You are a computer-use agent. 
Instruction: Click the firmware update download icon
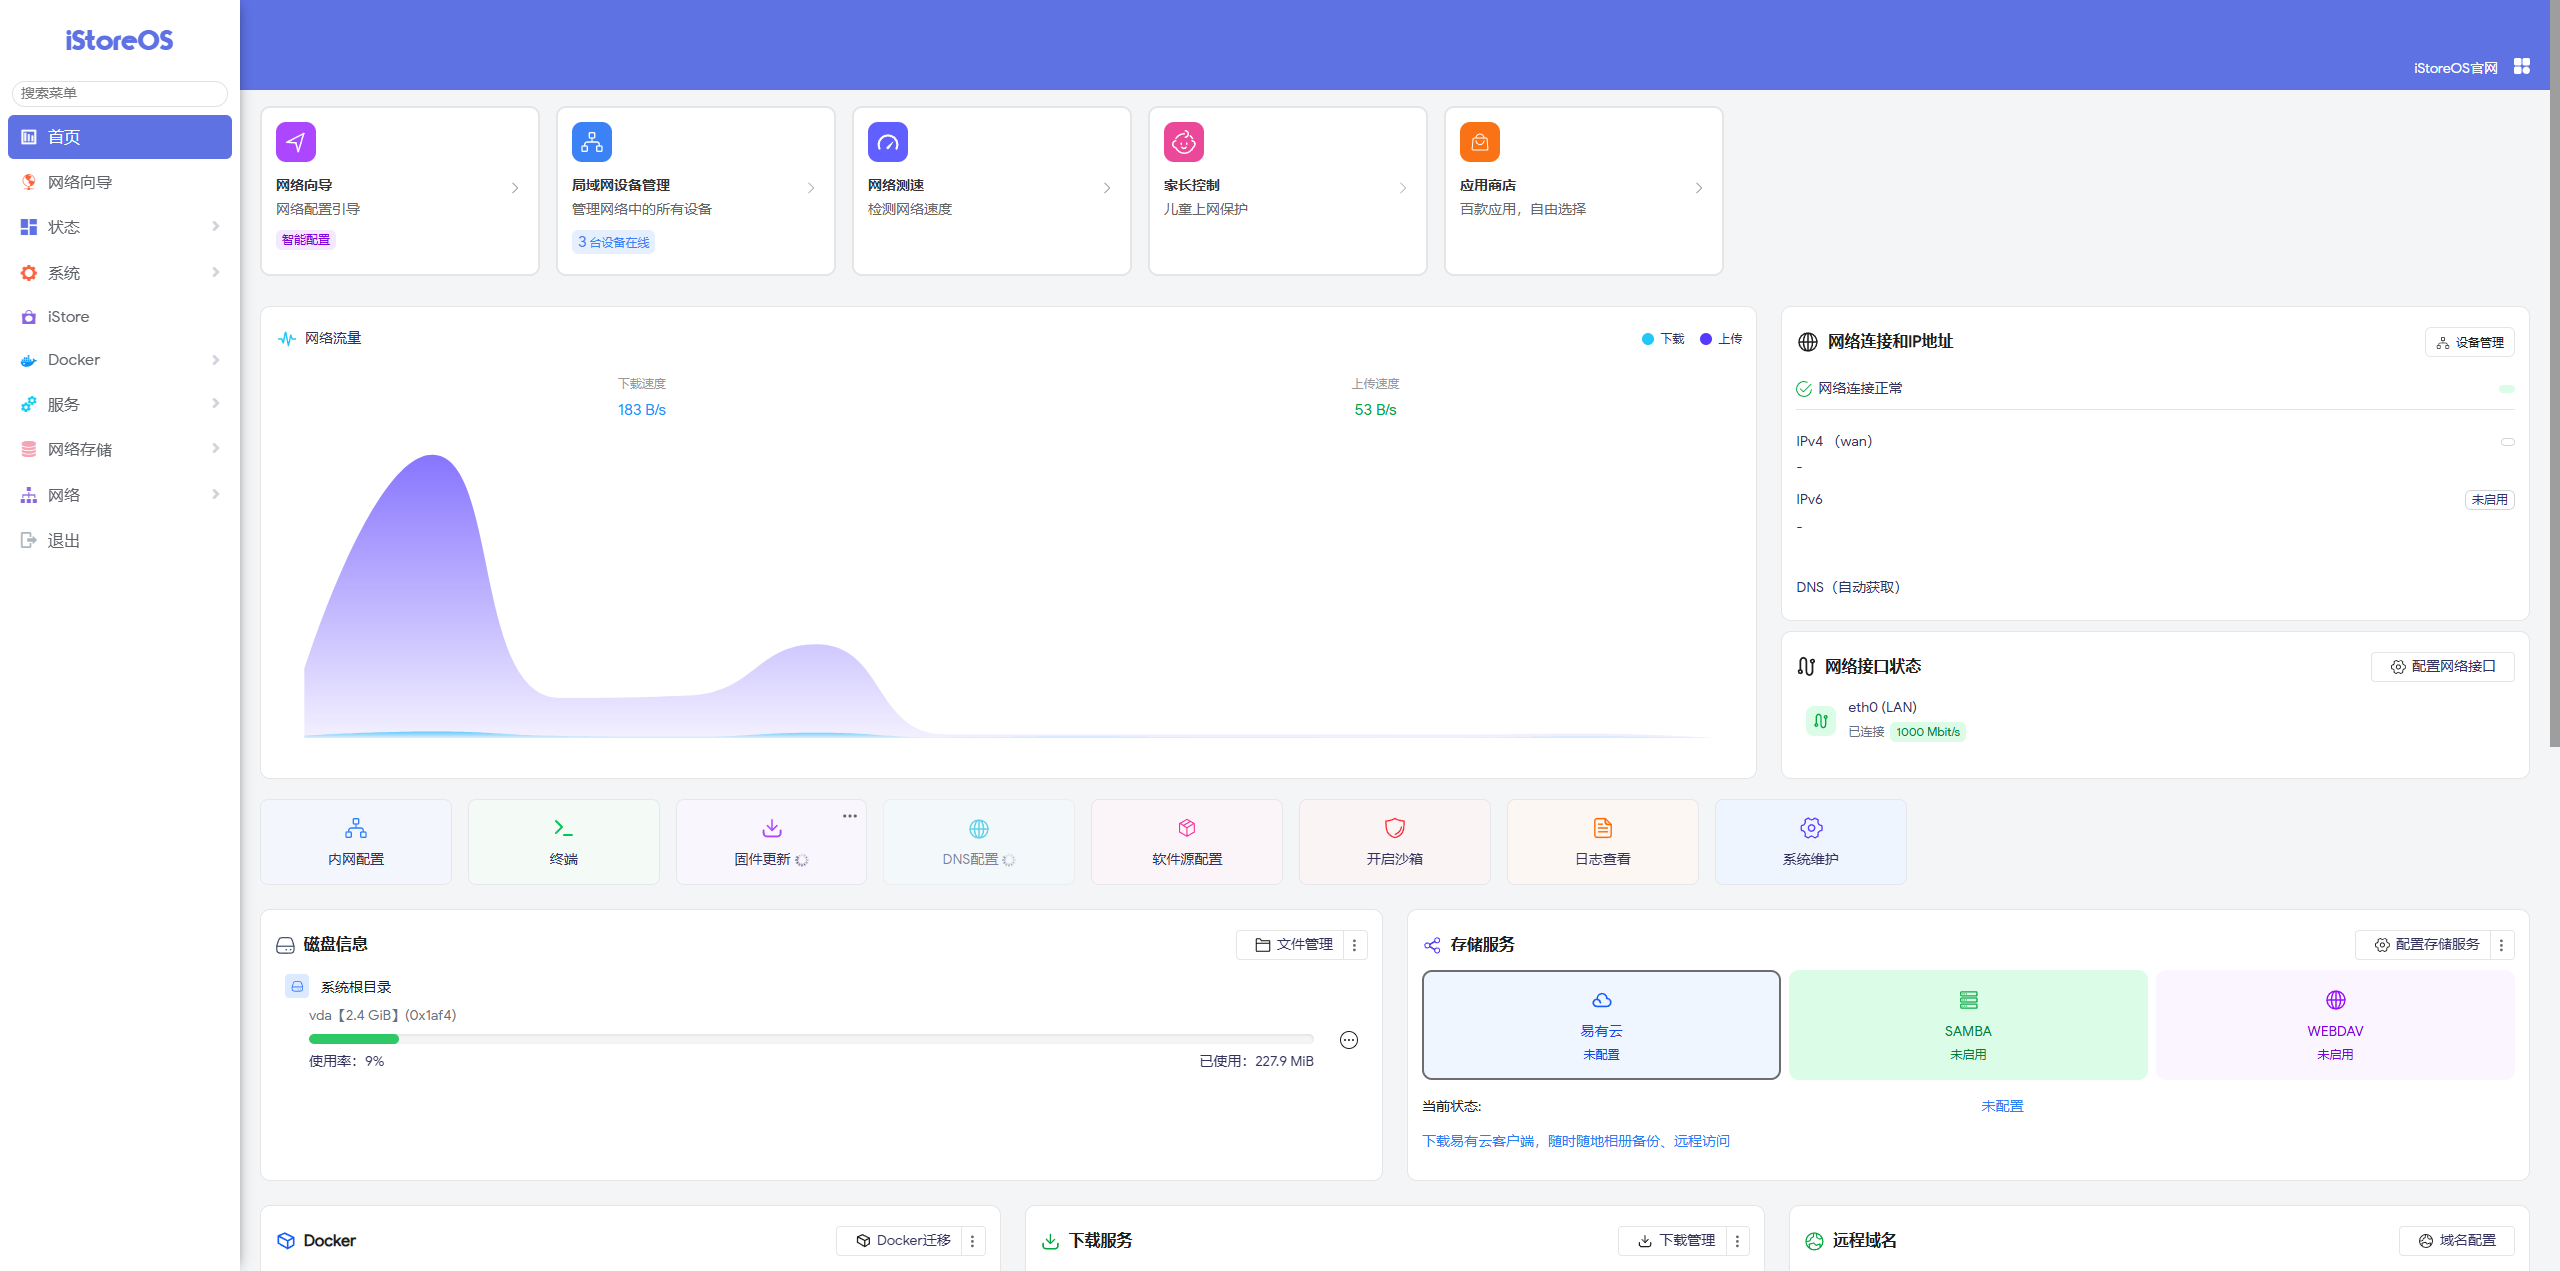coord(771,828)
